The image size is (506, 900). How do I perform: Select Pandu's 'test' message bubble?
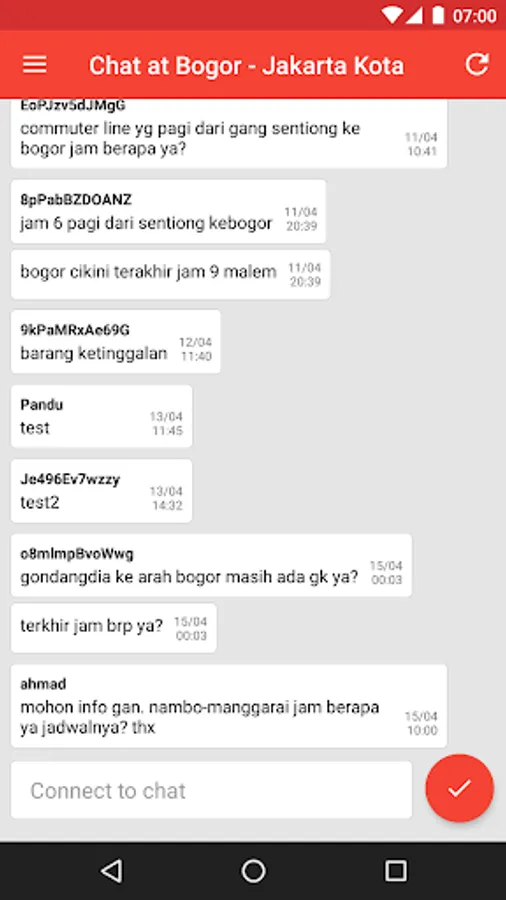[102, 416]
